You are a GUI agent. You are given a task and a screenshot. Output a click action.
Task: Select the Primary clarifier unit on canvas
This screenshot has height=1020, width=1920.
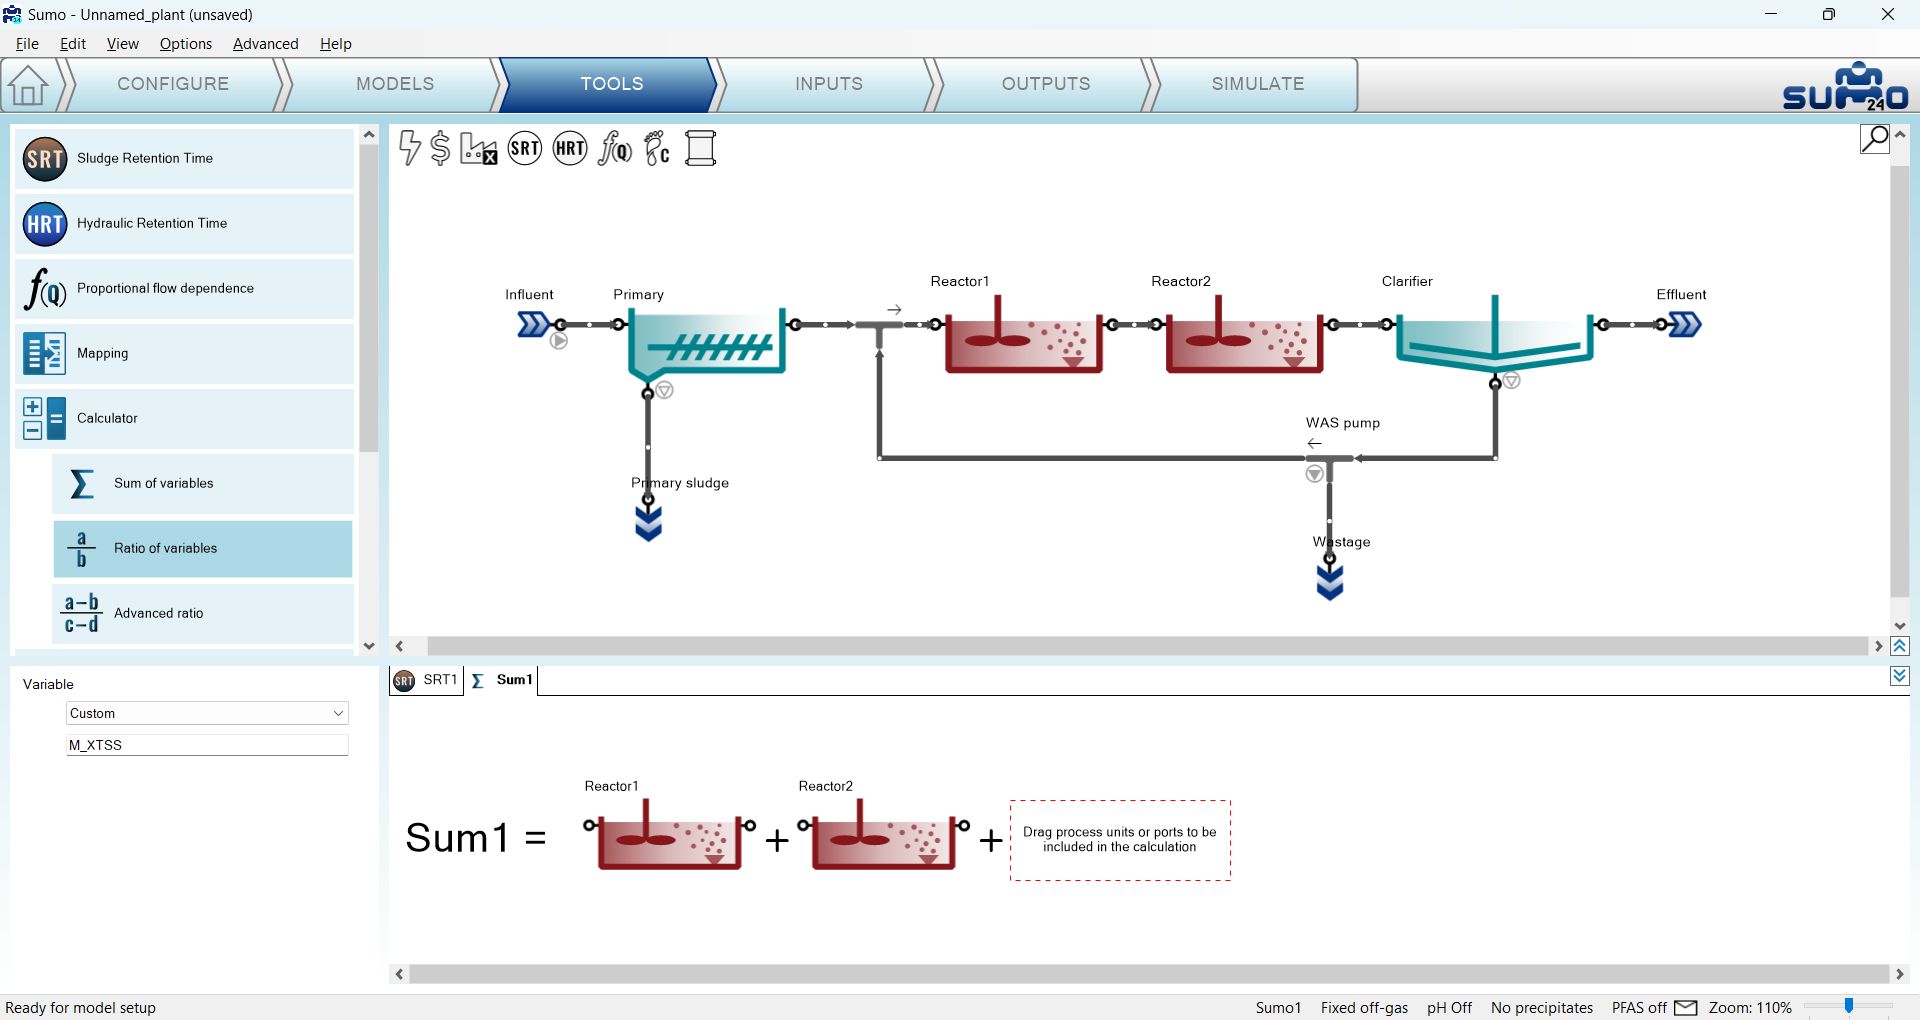tap(707, 344)
